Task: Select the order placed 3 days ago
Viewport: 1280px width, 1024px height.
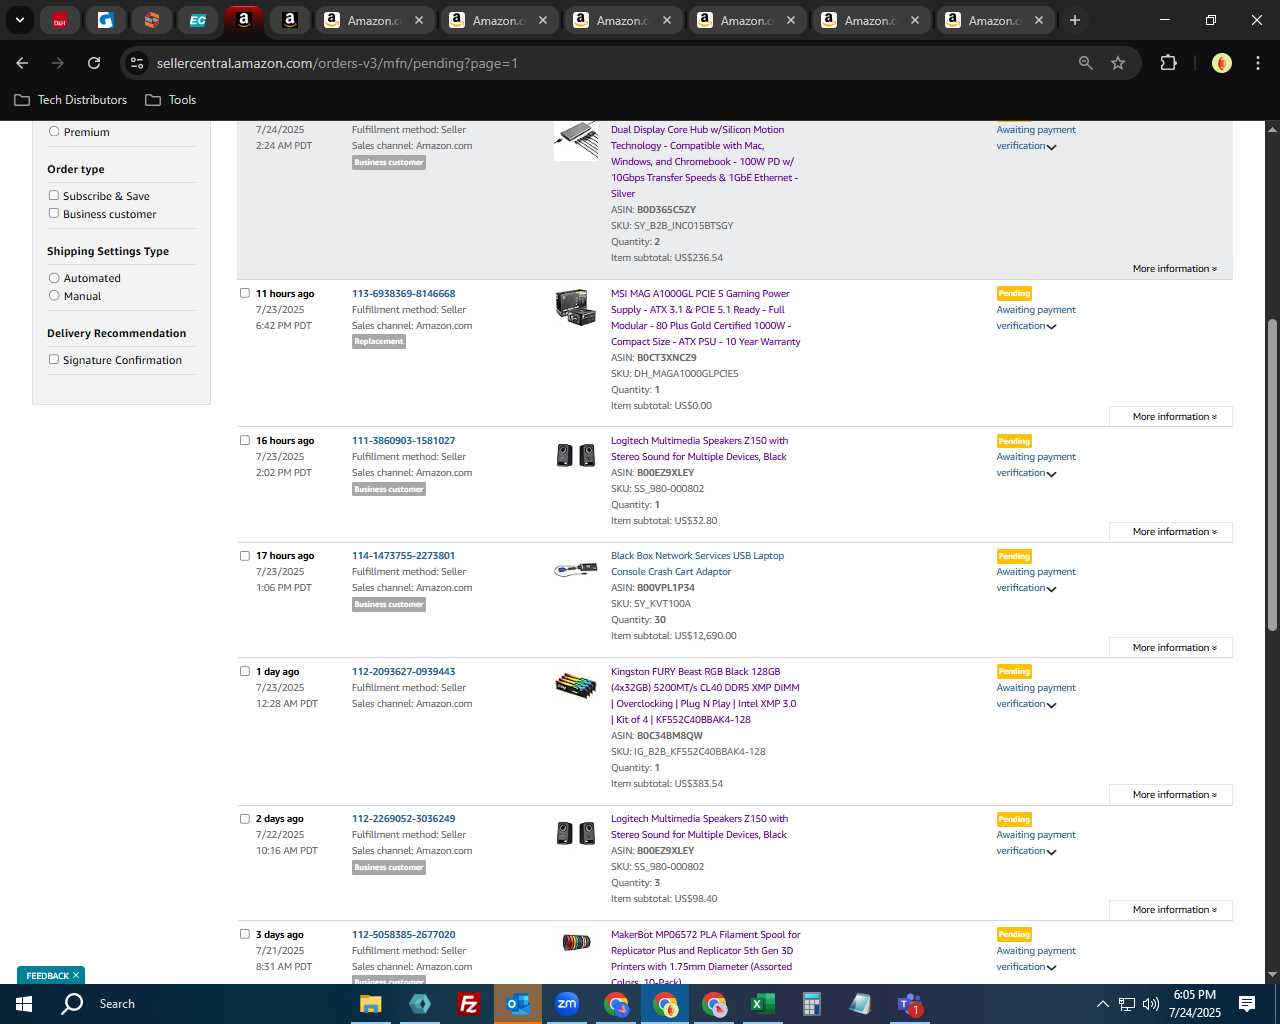Action: 244,934
